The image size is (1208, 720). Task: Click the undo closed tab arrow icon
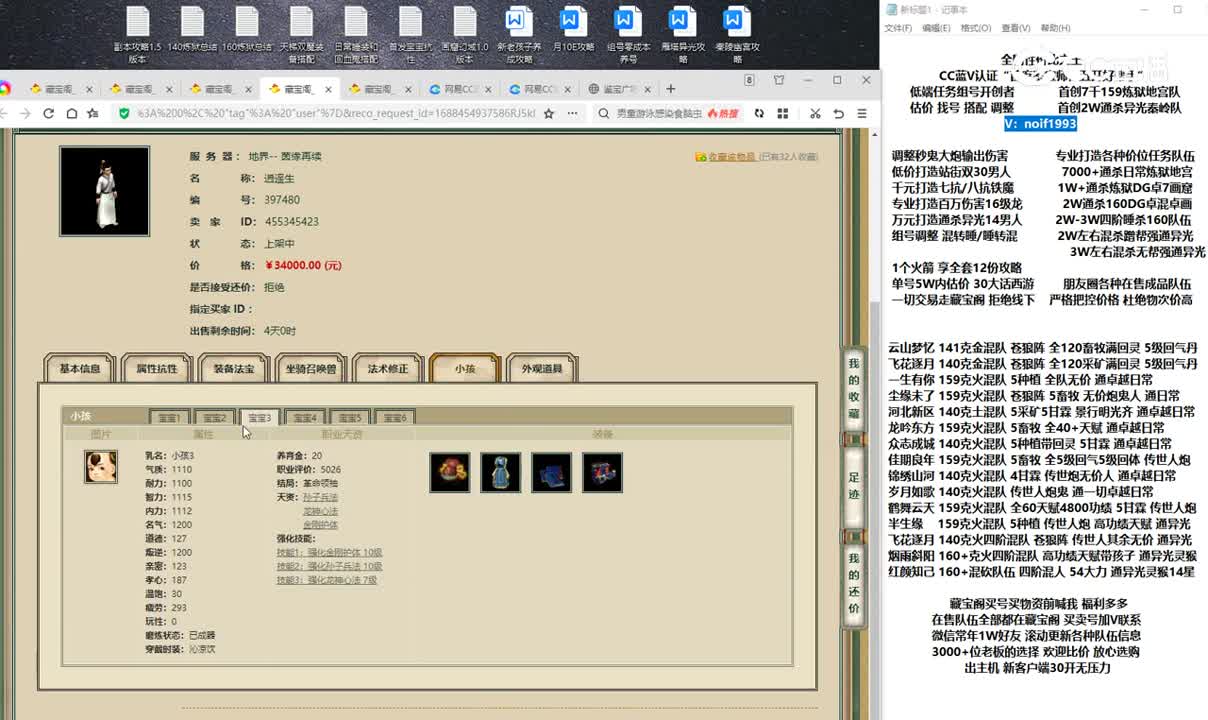click(838, 114)
